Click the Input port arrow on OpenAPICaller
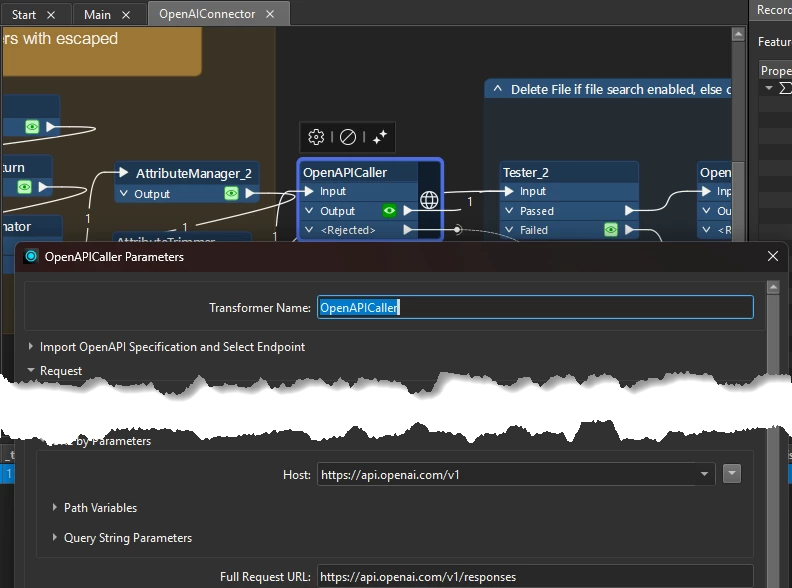 (309, 191)
